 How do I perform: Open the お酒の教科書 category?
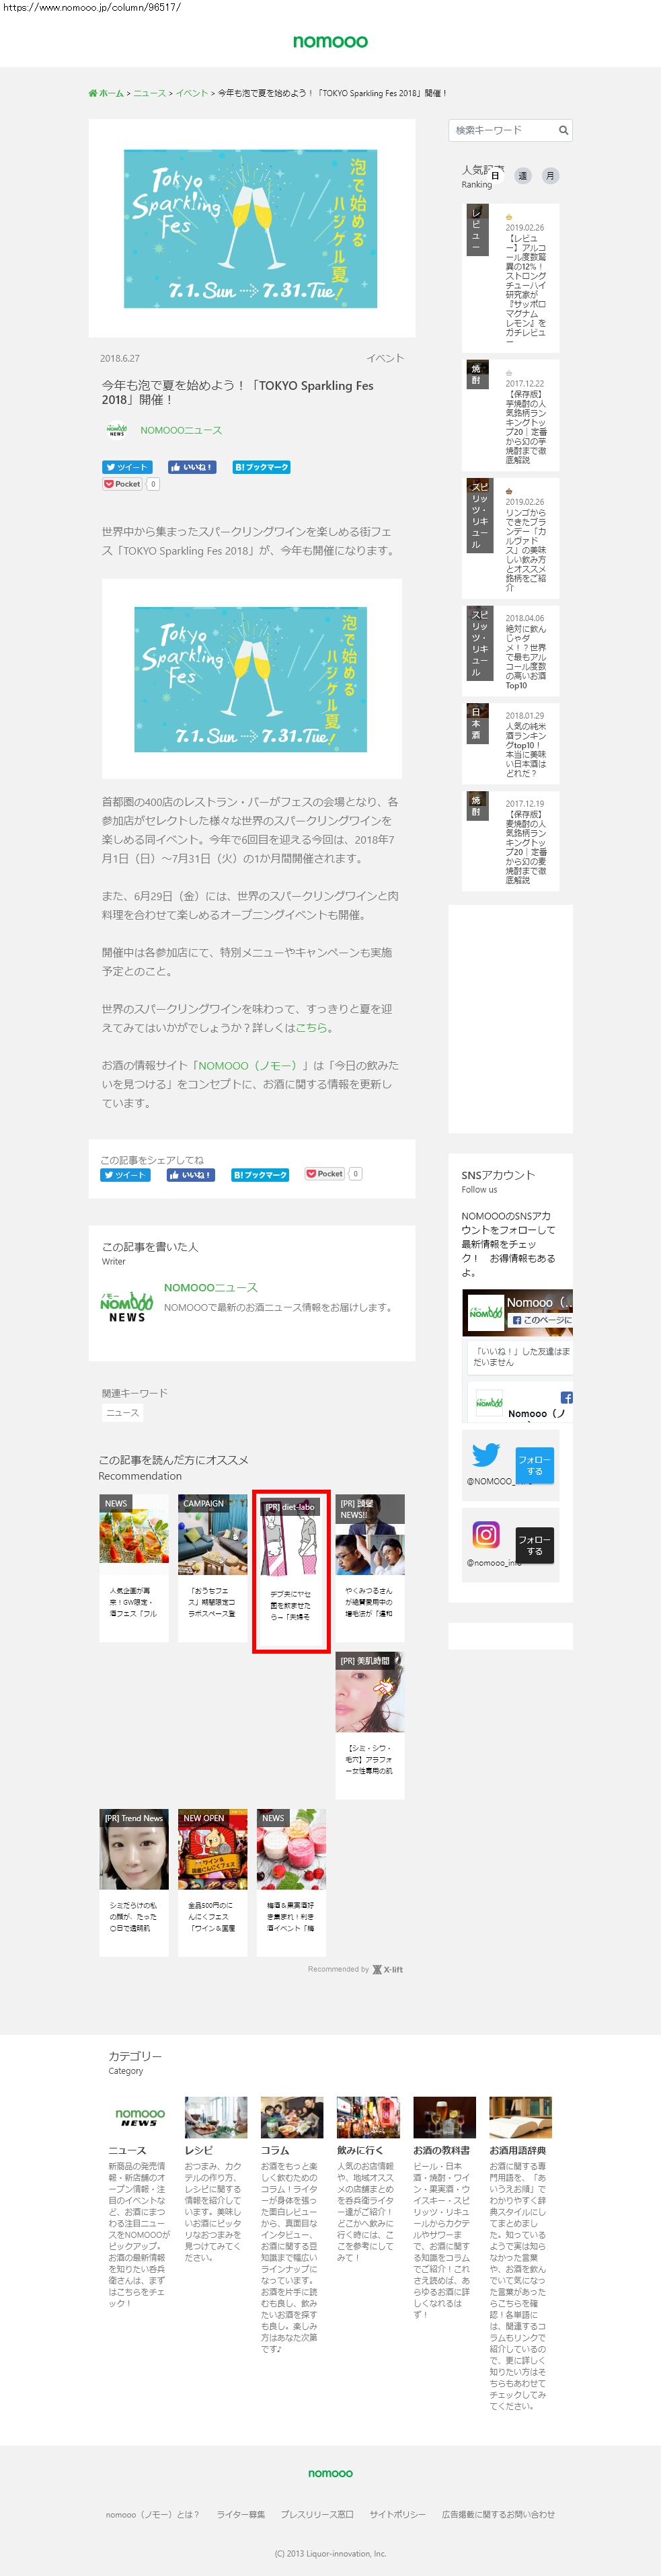coord(444,2208)
